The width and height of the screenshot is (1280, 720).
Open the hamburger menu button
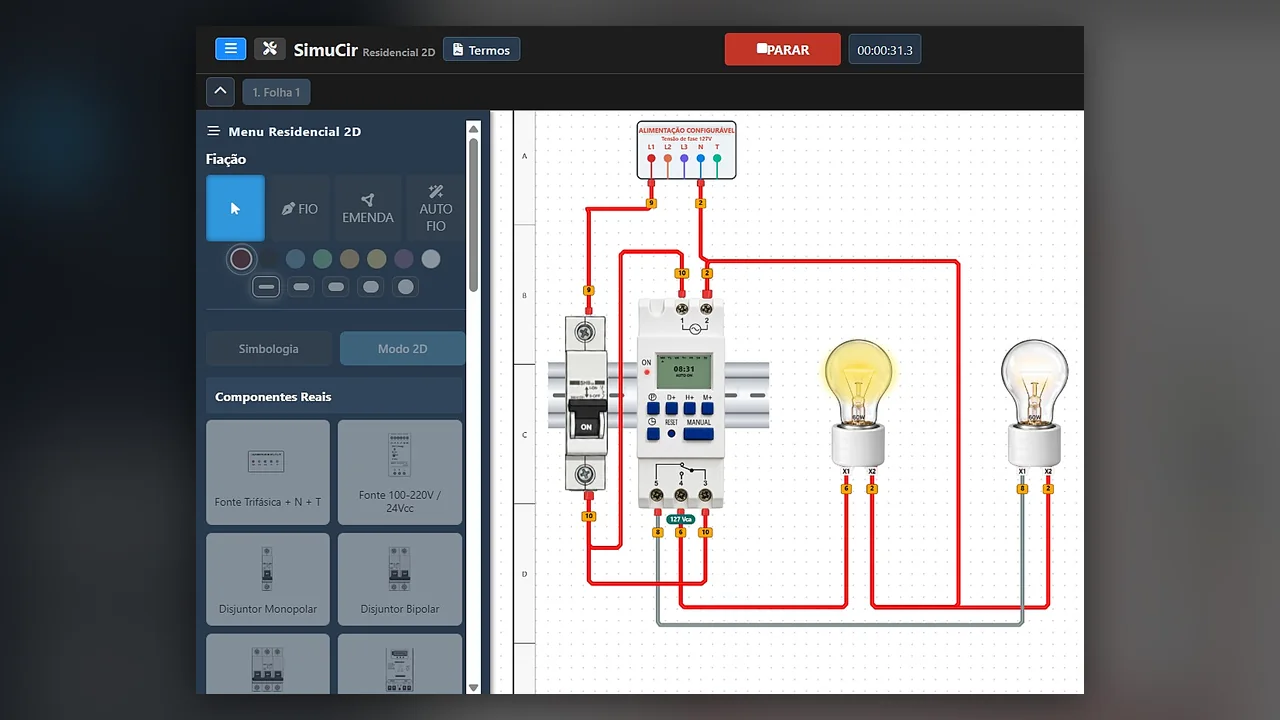[x=230, y=49]
